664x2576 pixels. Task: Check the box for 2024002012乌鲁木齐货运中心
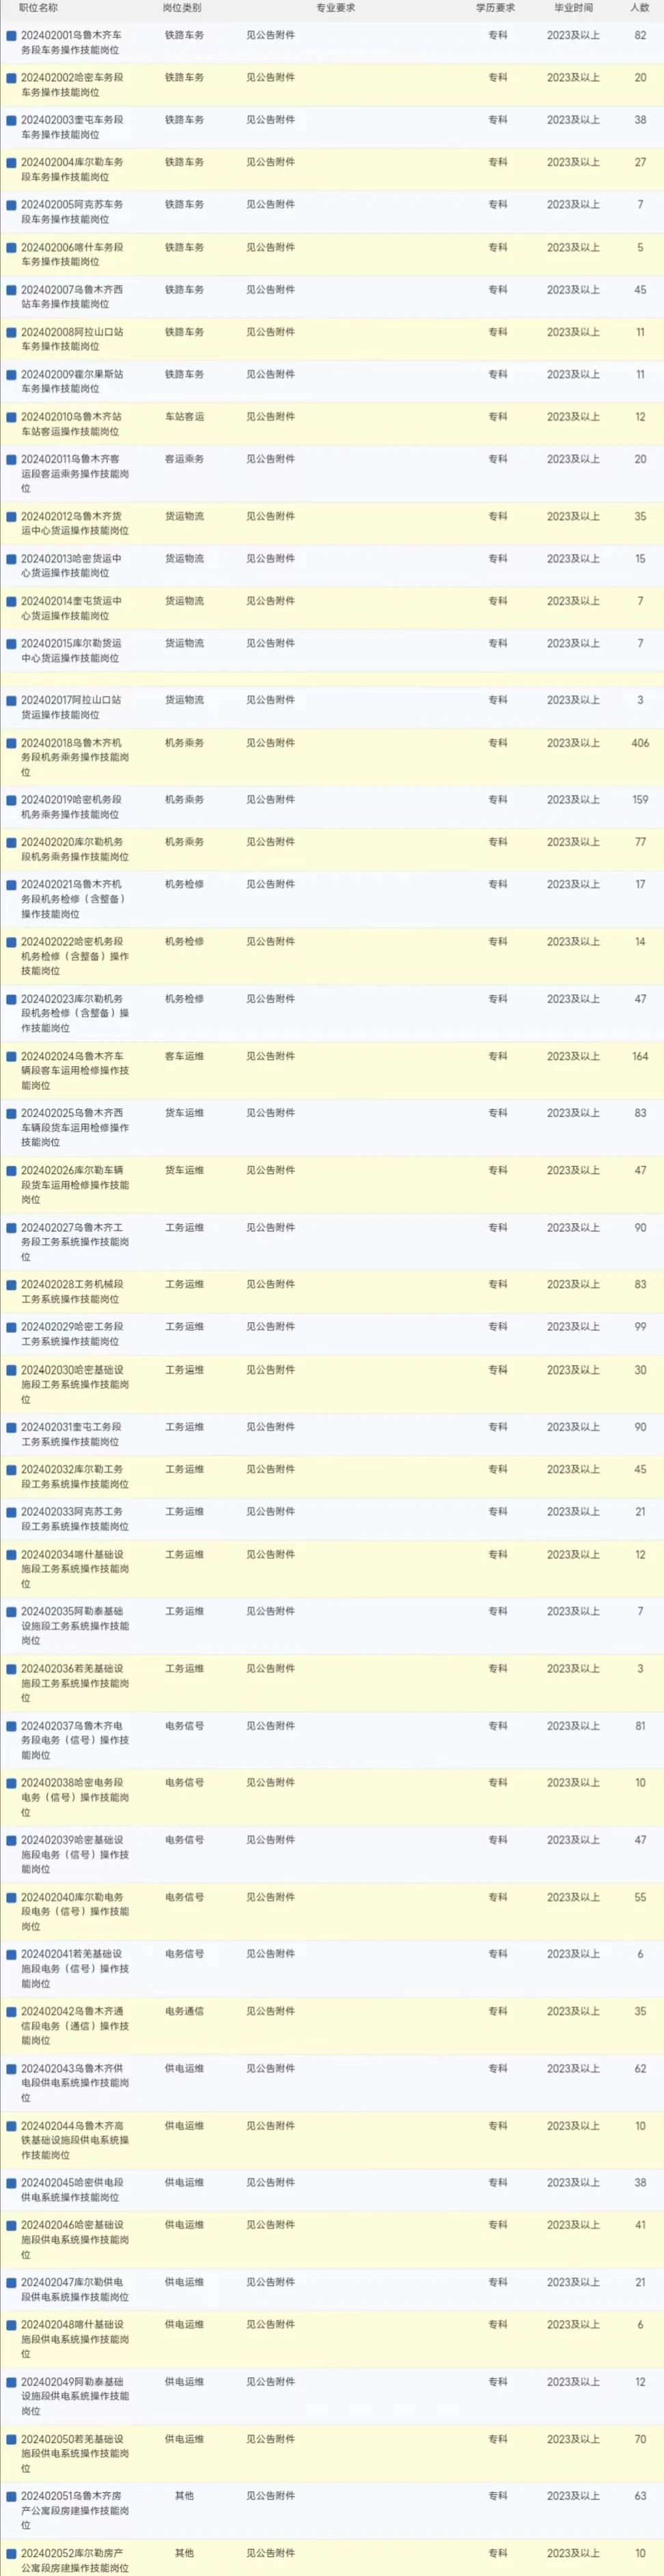pos(11,517)
